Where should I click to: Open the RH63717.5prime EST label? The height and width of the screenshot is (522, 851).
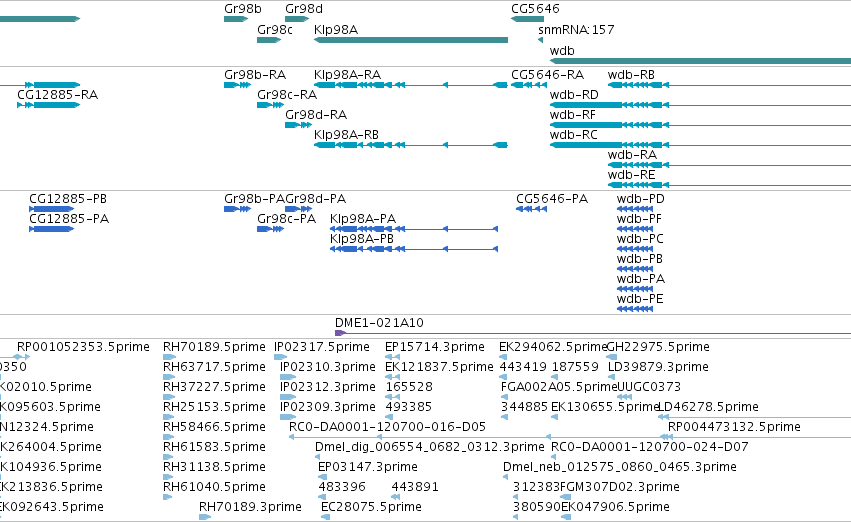214,367
